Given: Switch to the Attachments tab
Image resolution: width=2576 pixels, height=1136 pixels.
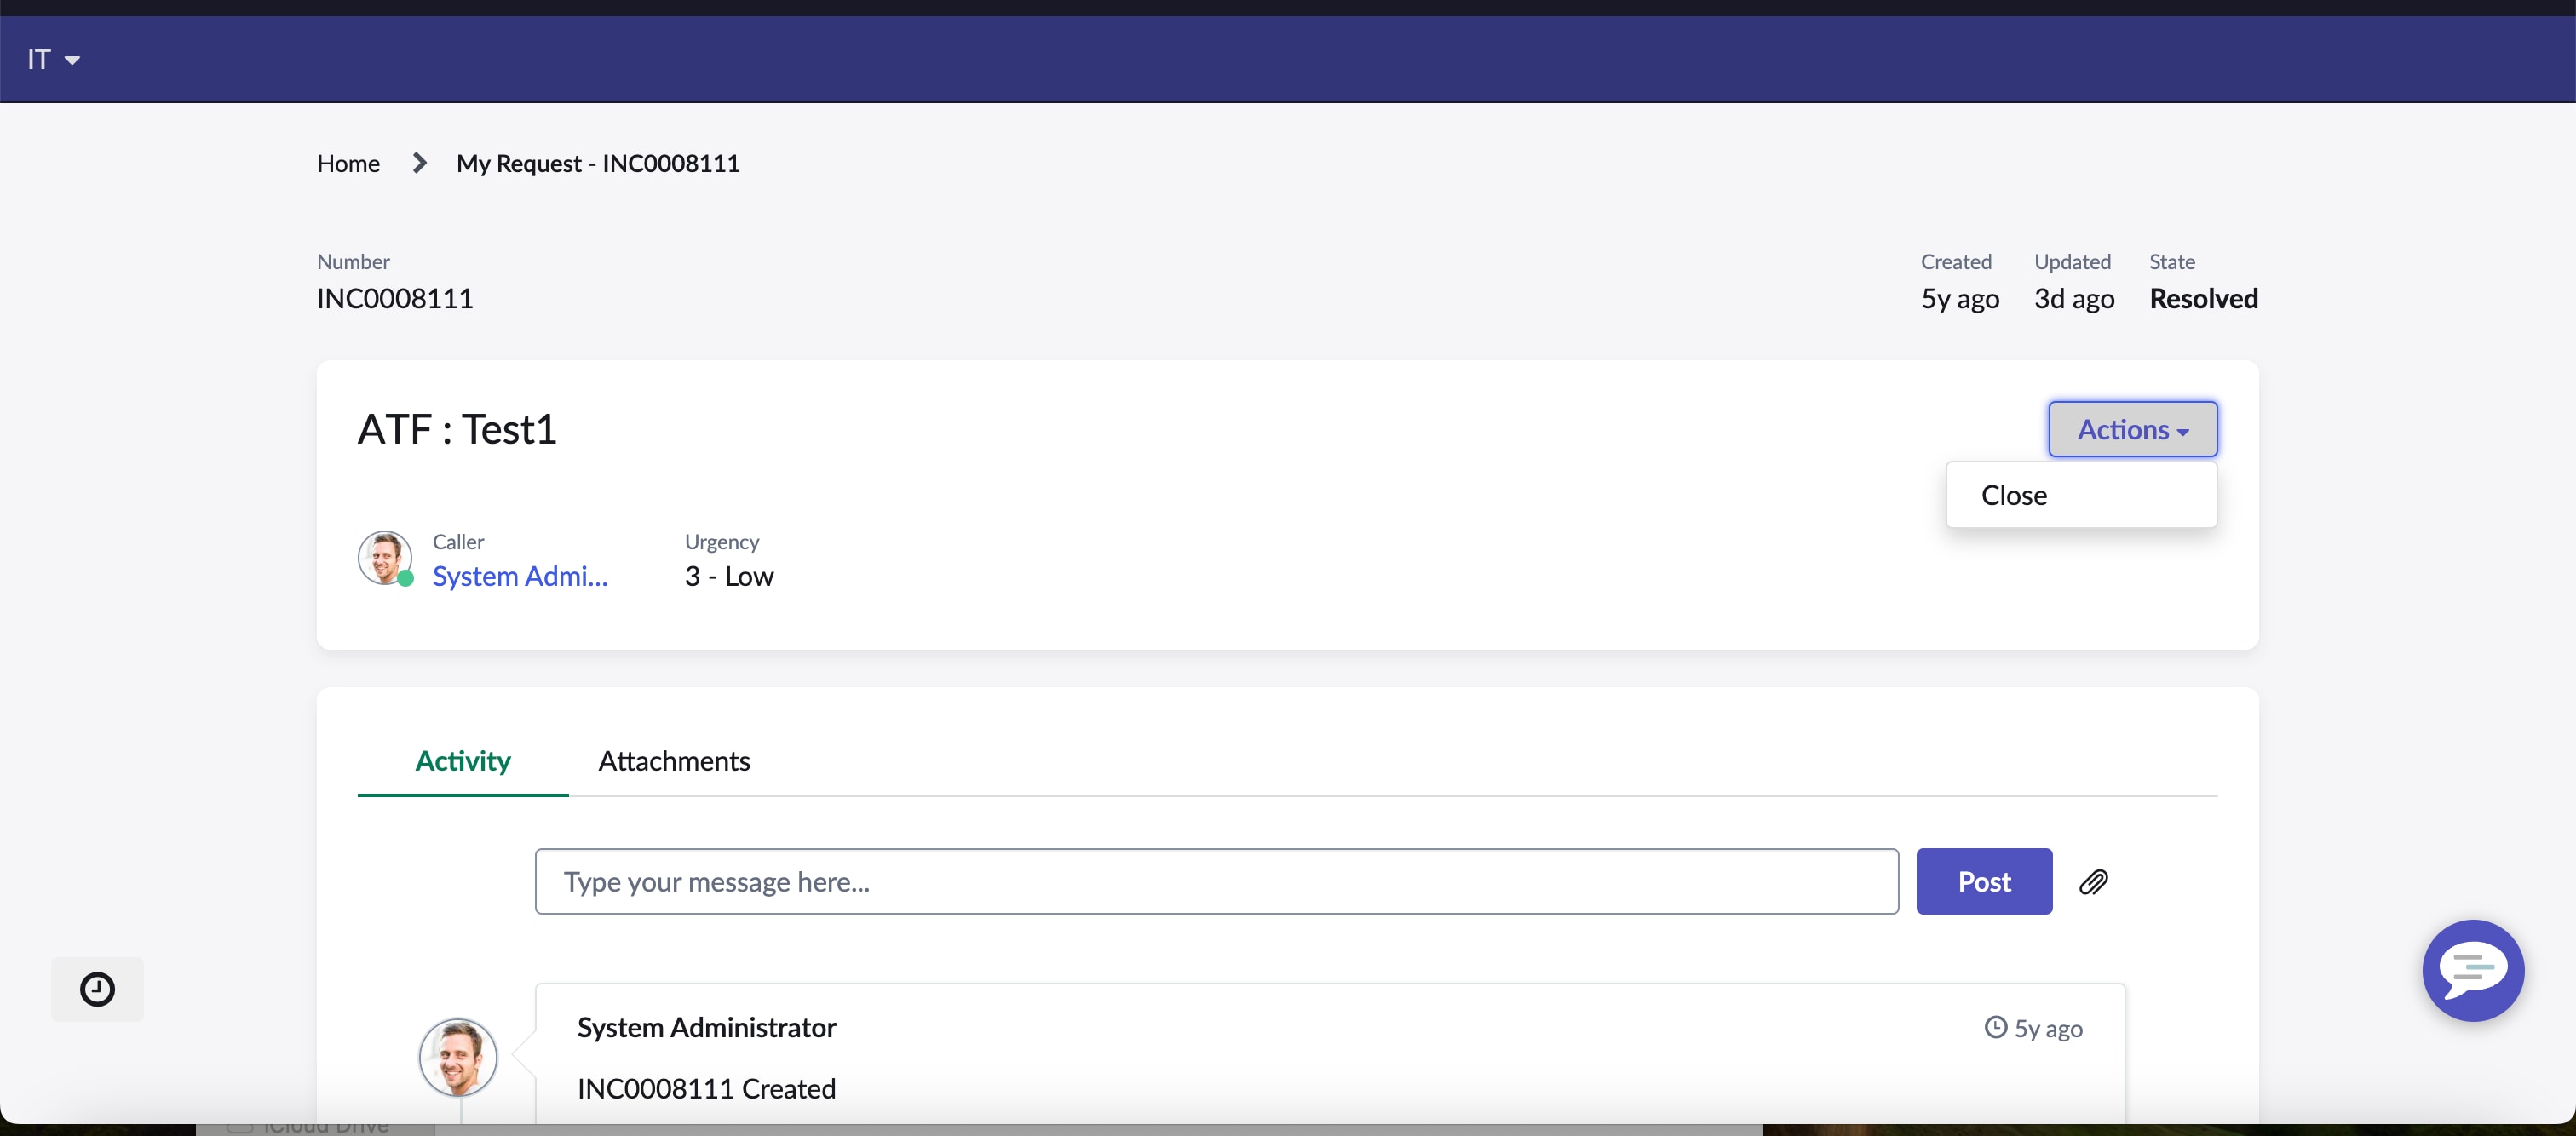Looking at the screenshot, I should [673, 761].
